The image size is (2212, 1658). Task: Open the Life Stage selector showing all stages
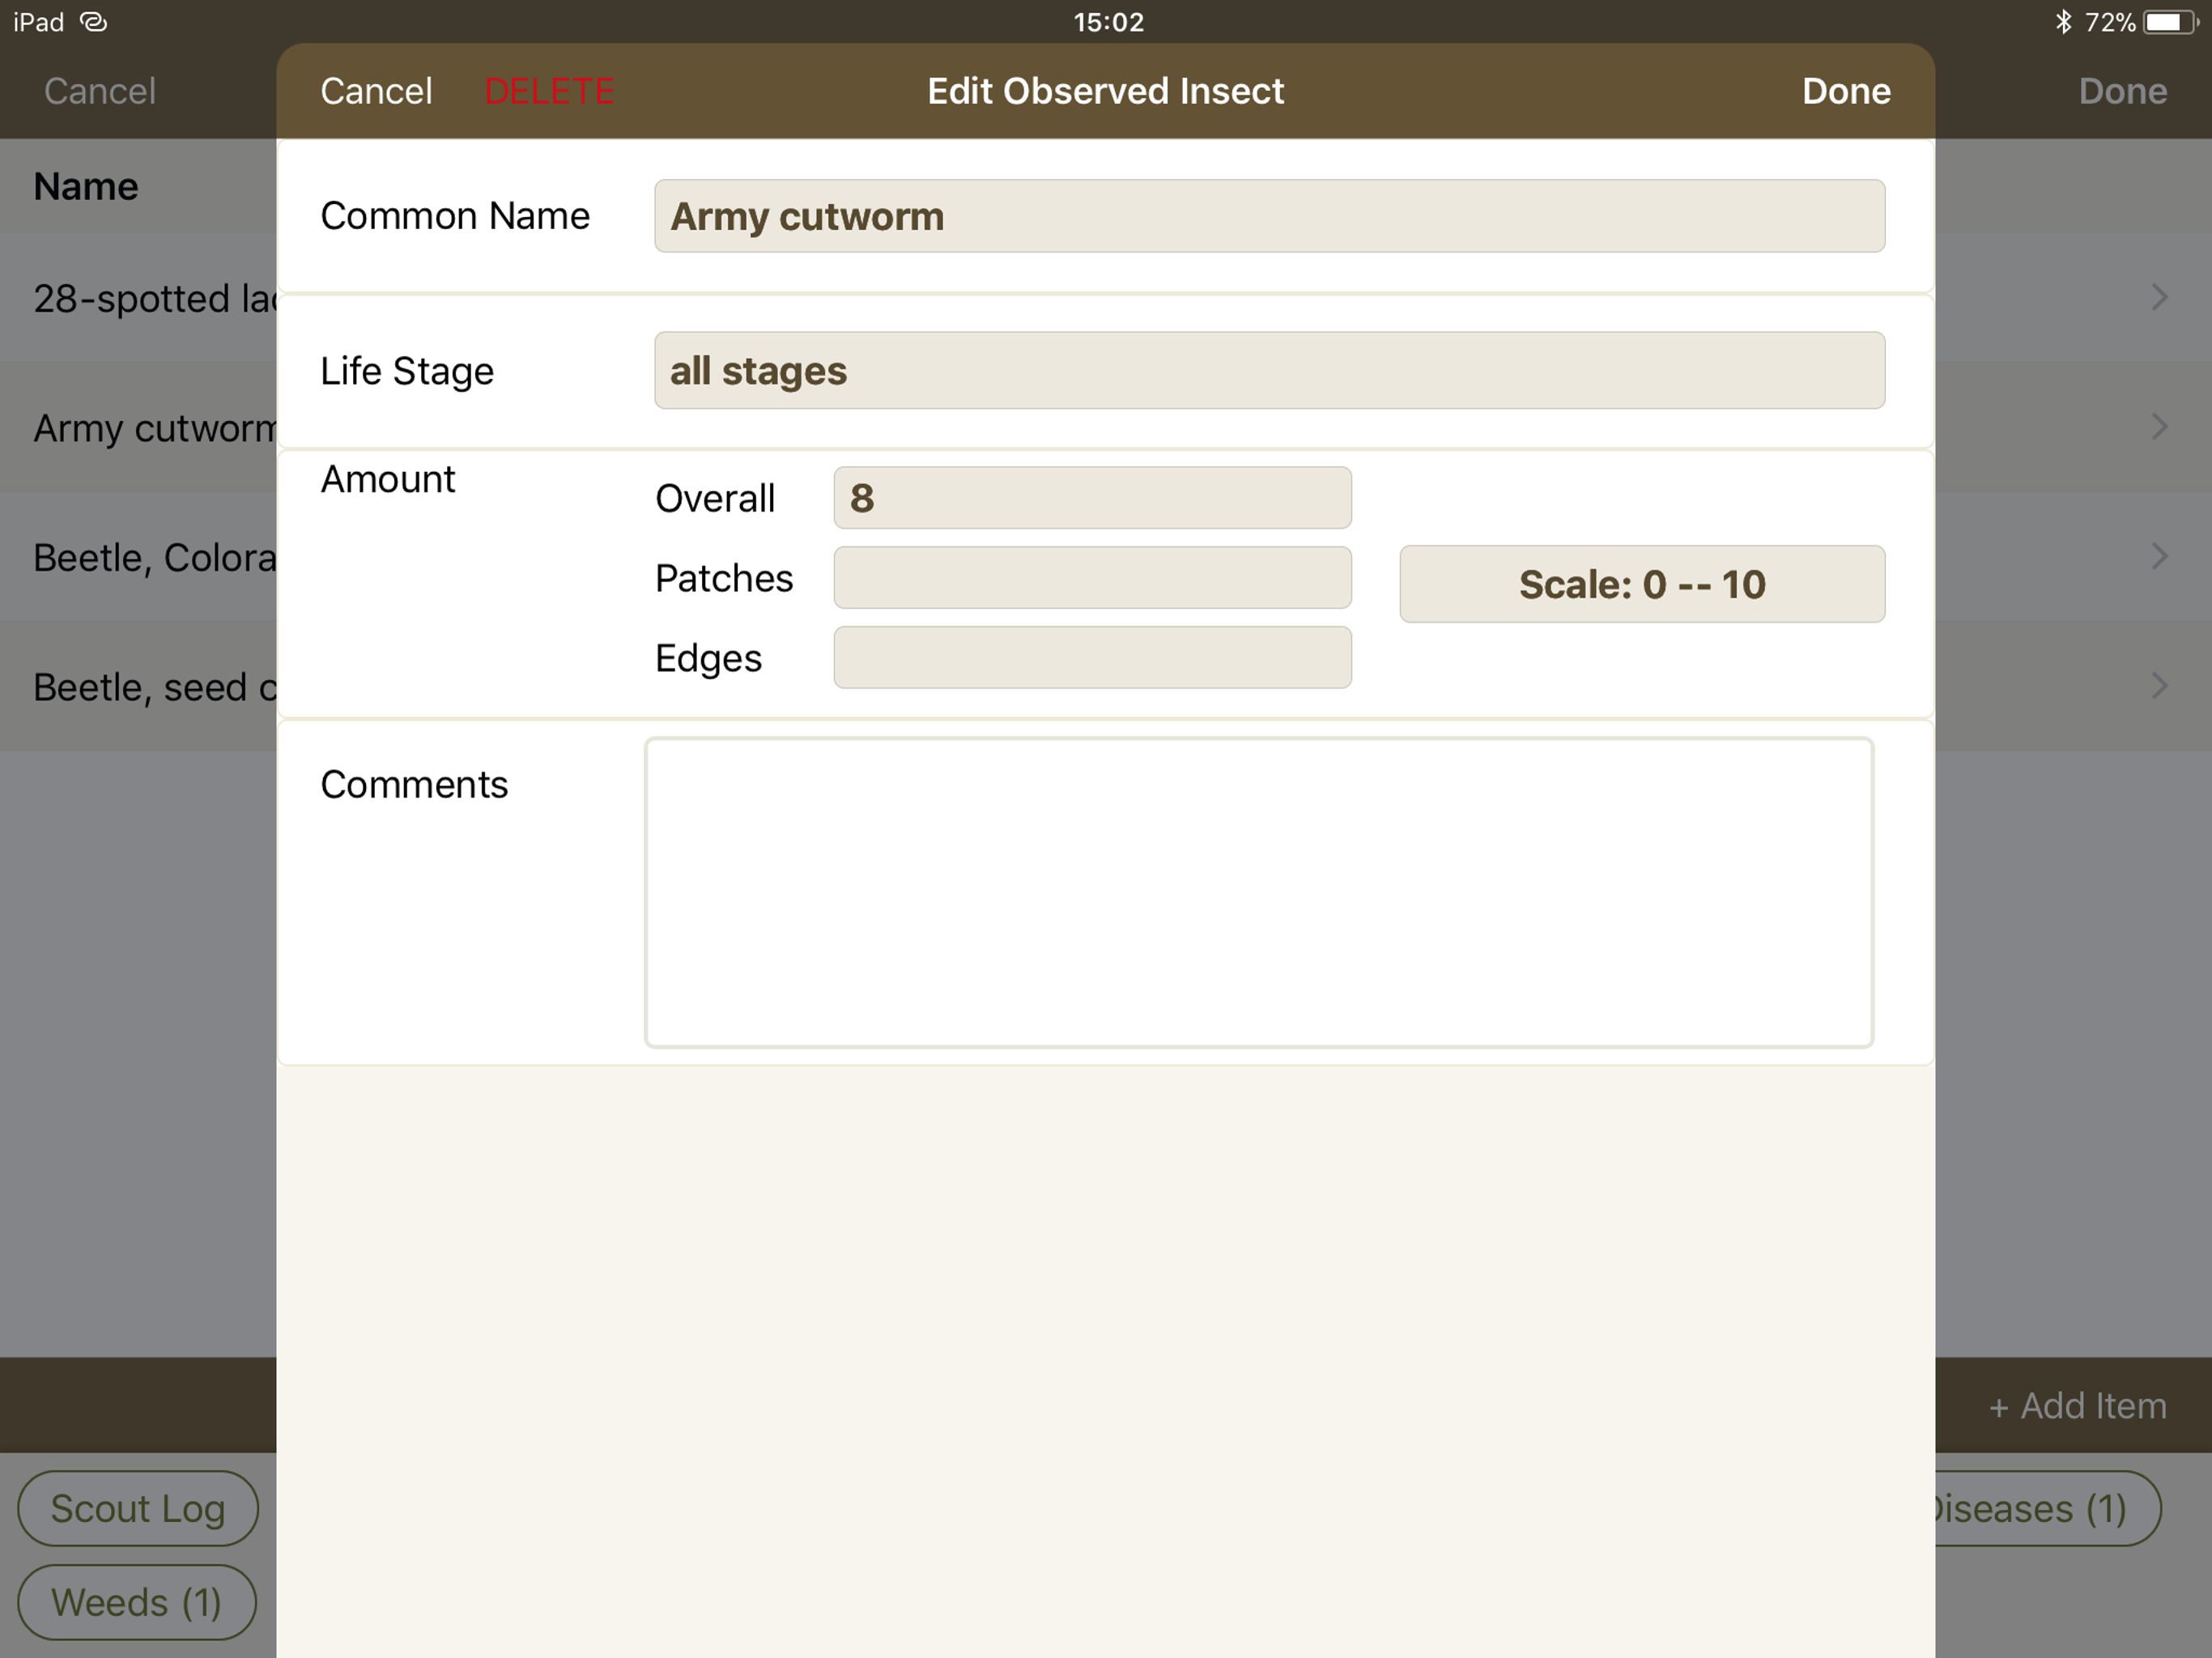click(1269, 370)
